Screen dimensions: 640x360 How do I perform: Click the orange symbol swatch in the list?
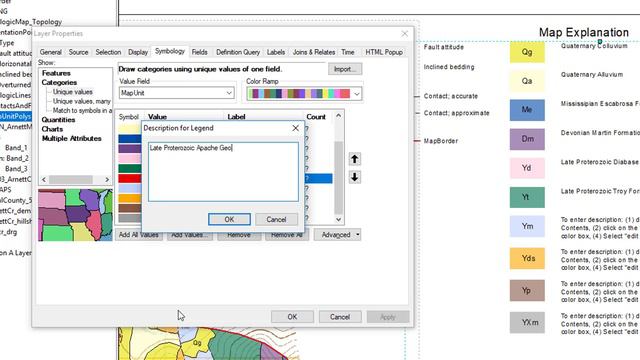[x=130, y=198]
